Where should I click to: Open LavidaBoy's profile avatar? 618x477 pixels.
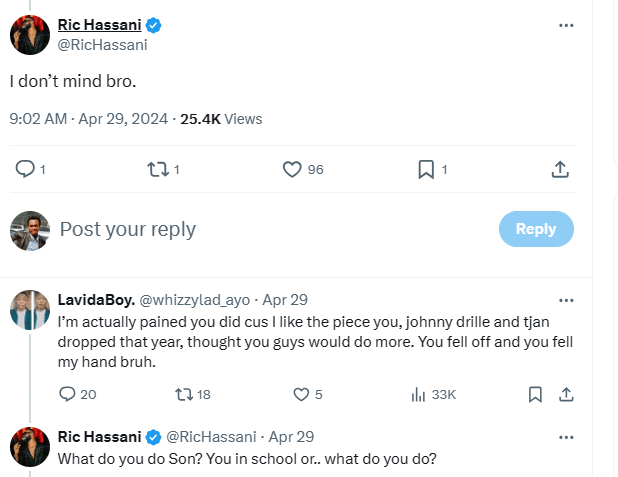[x=30, y=310]
